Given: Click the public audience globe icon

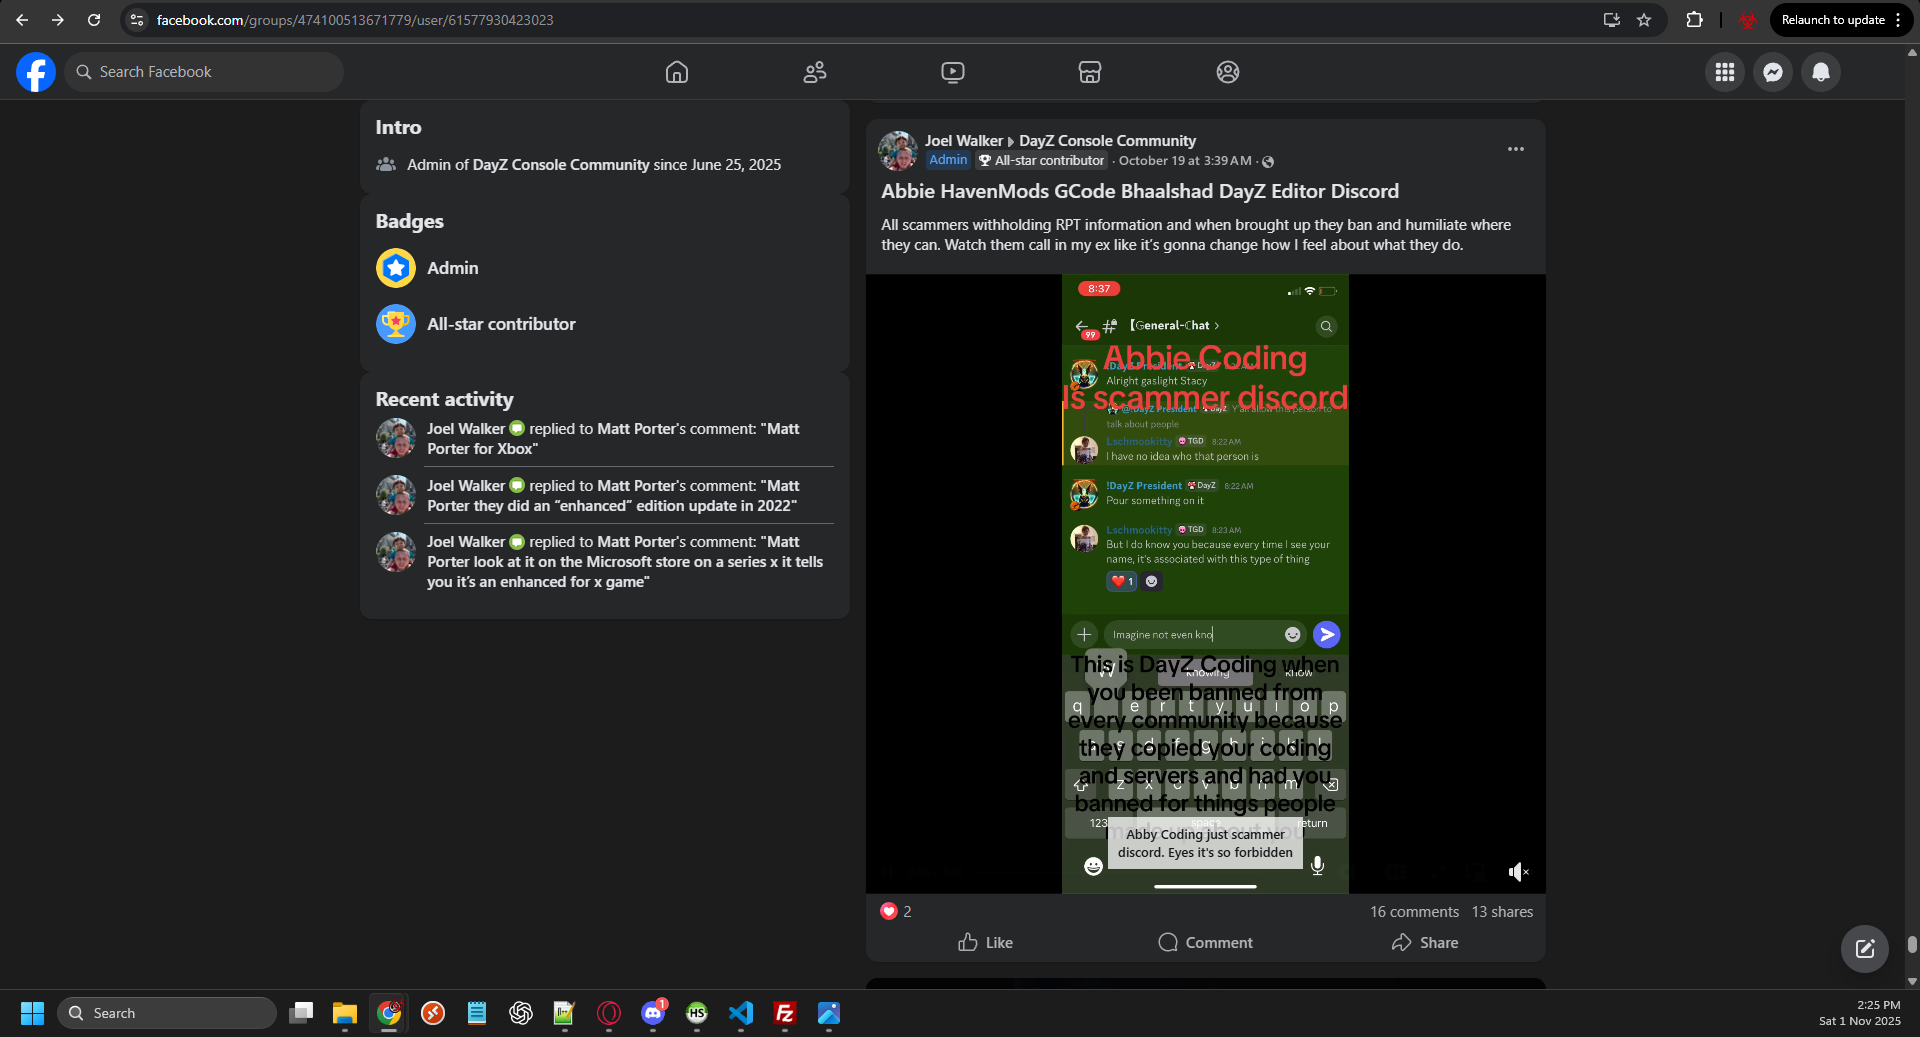Looking at the screenshot, I should coord(1268,162).
